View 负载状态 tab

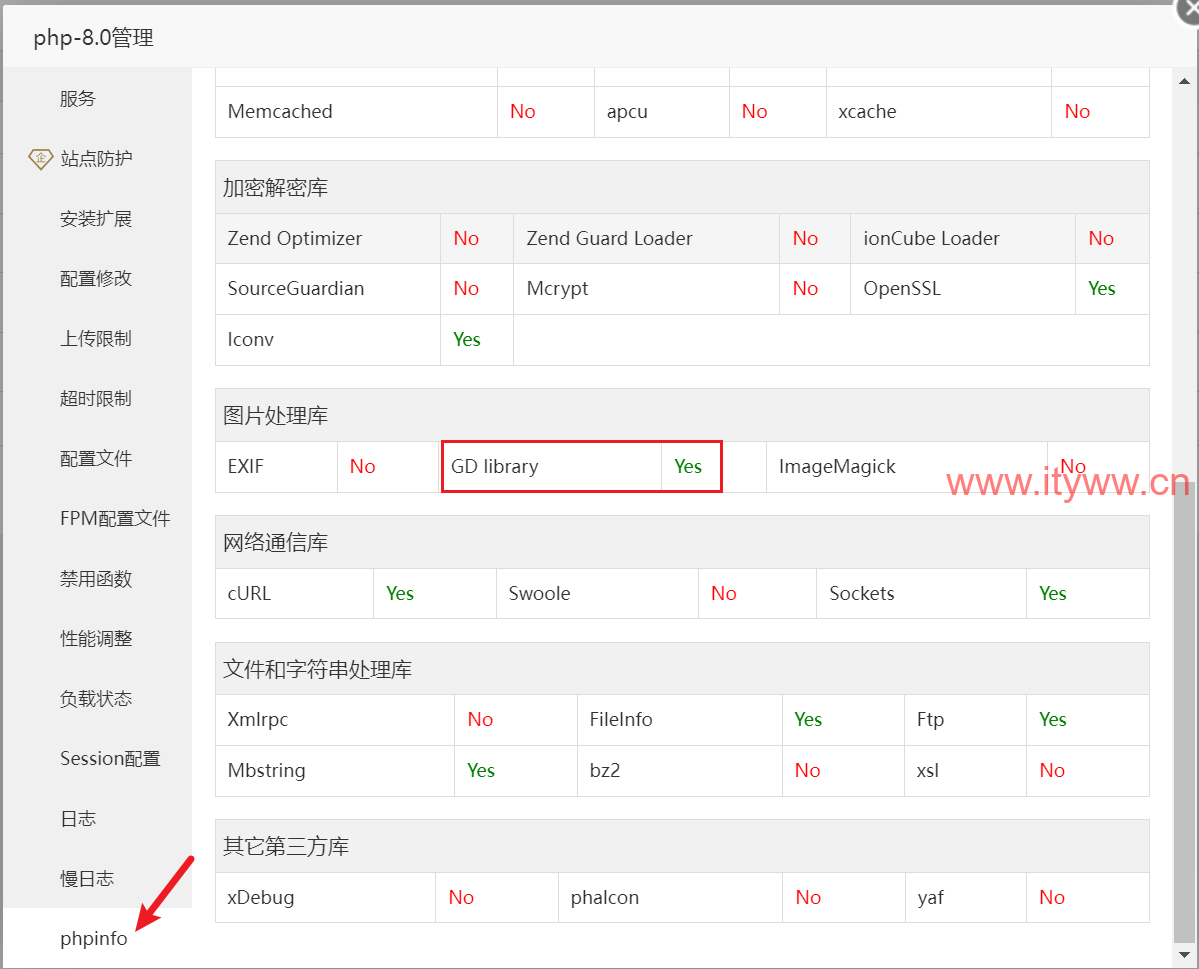click(96, 699)
